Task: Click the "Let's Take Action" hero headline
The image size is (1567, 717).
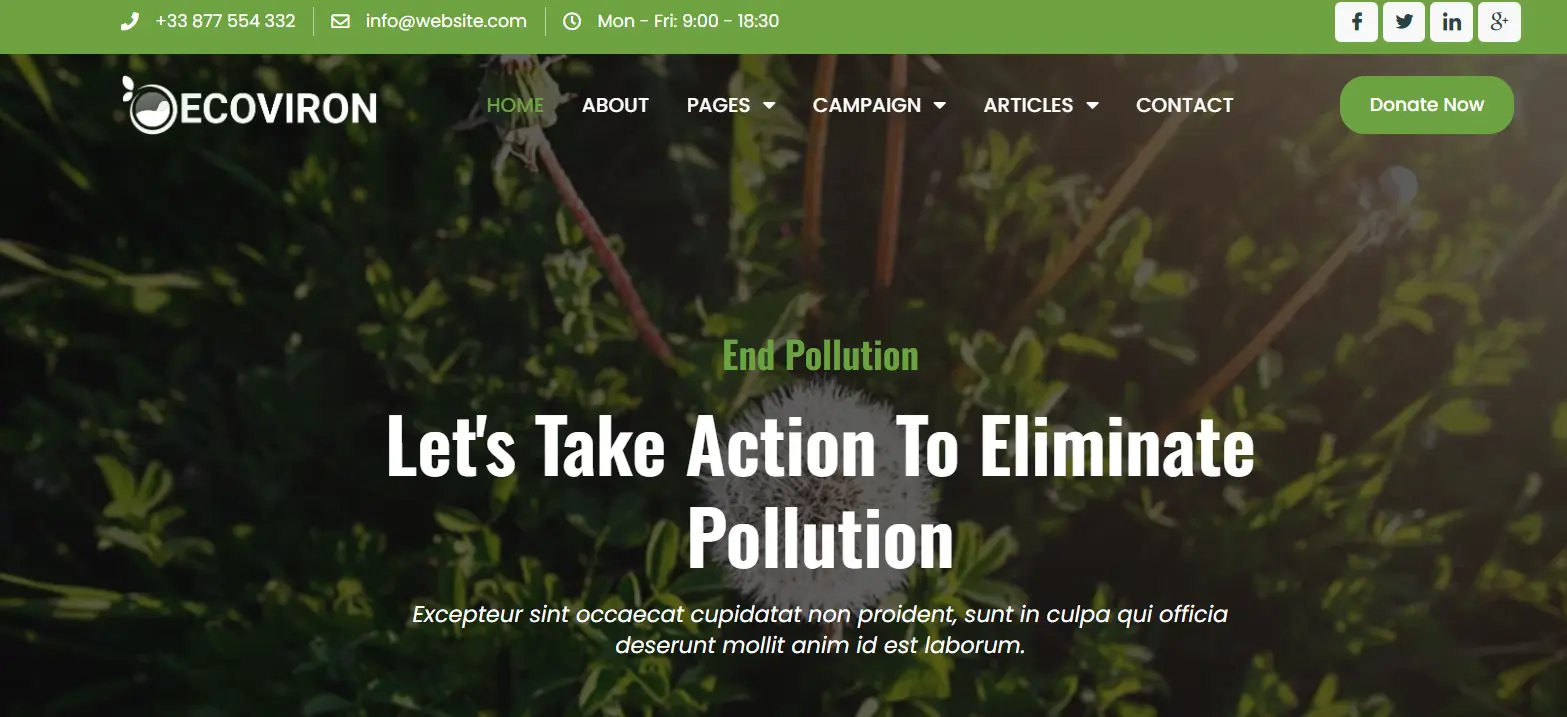Action: (x=820, y=490)
